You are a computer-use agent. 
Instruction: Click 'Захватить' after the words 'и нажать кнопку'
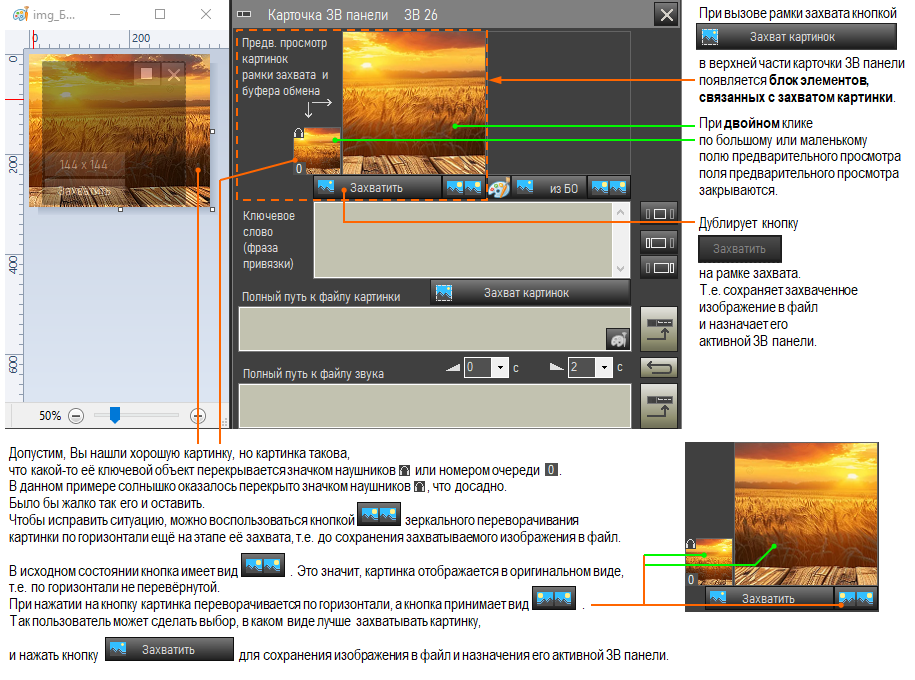pos(169,649)
